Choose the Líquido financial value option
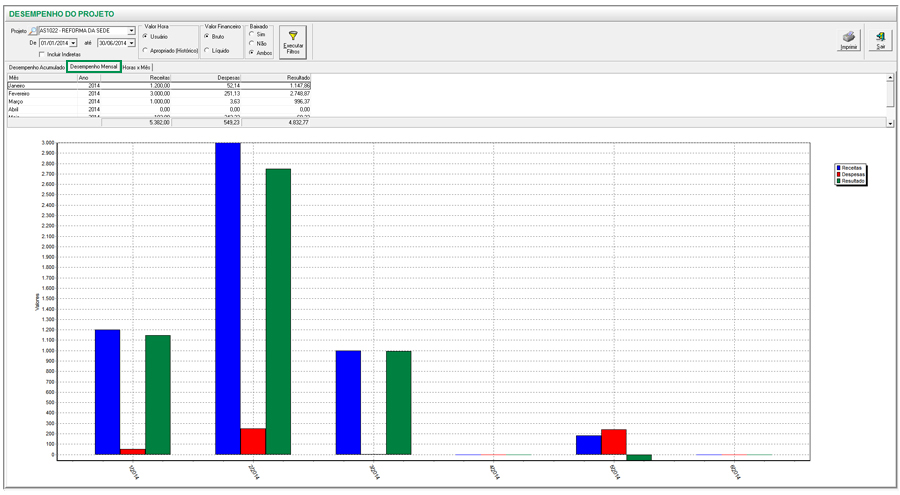Image resolution: width=900 pixels, height=495 pixels. pos(207,50)
